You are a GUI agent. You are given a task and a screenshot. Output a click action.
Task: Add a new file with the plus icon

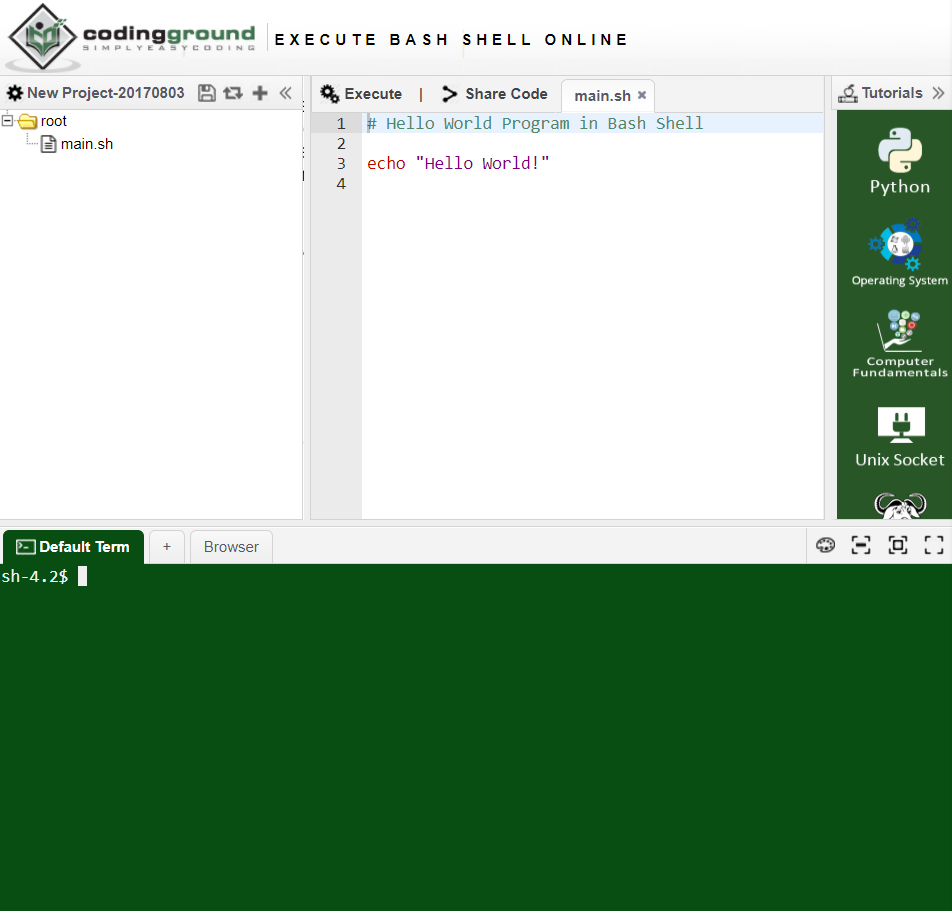[259, 92]
